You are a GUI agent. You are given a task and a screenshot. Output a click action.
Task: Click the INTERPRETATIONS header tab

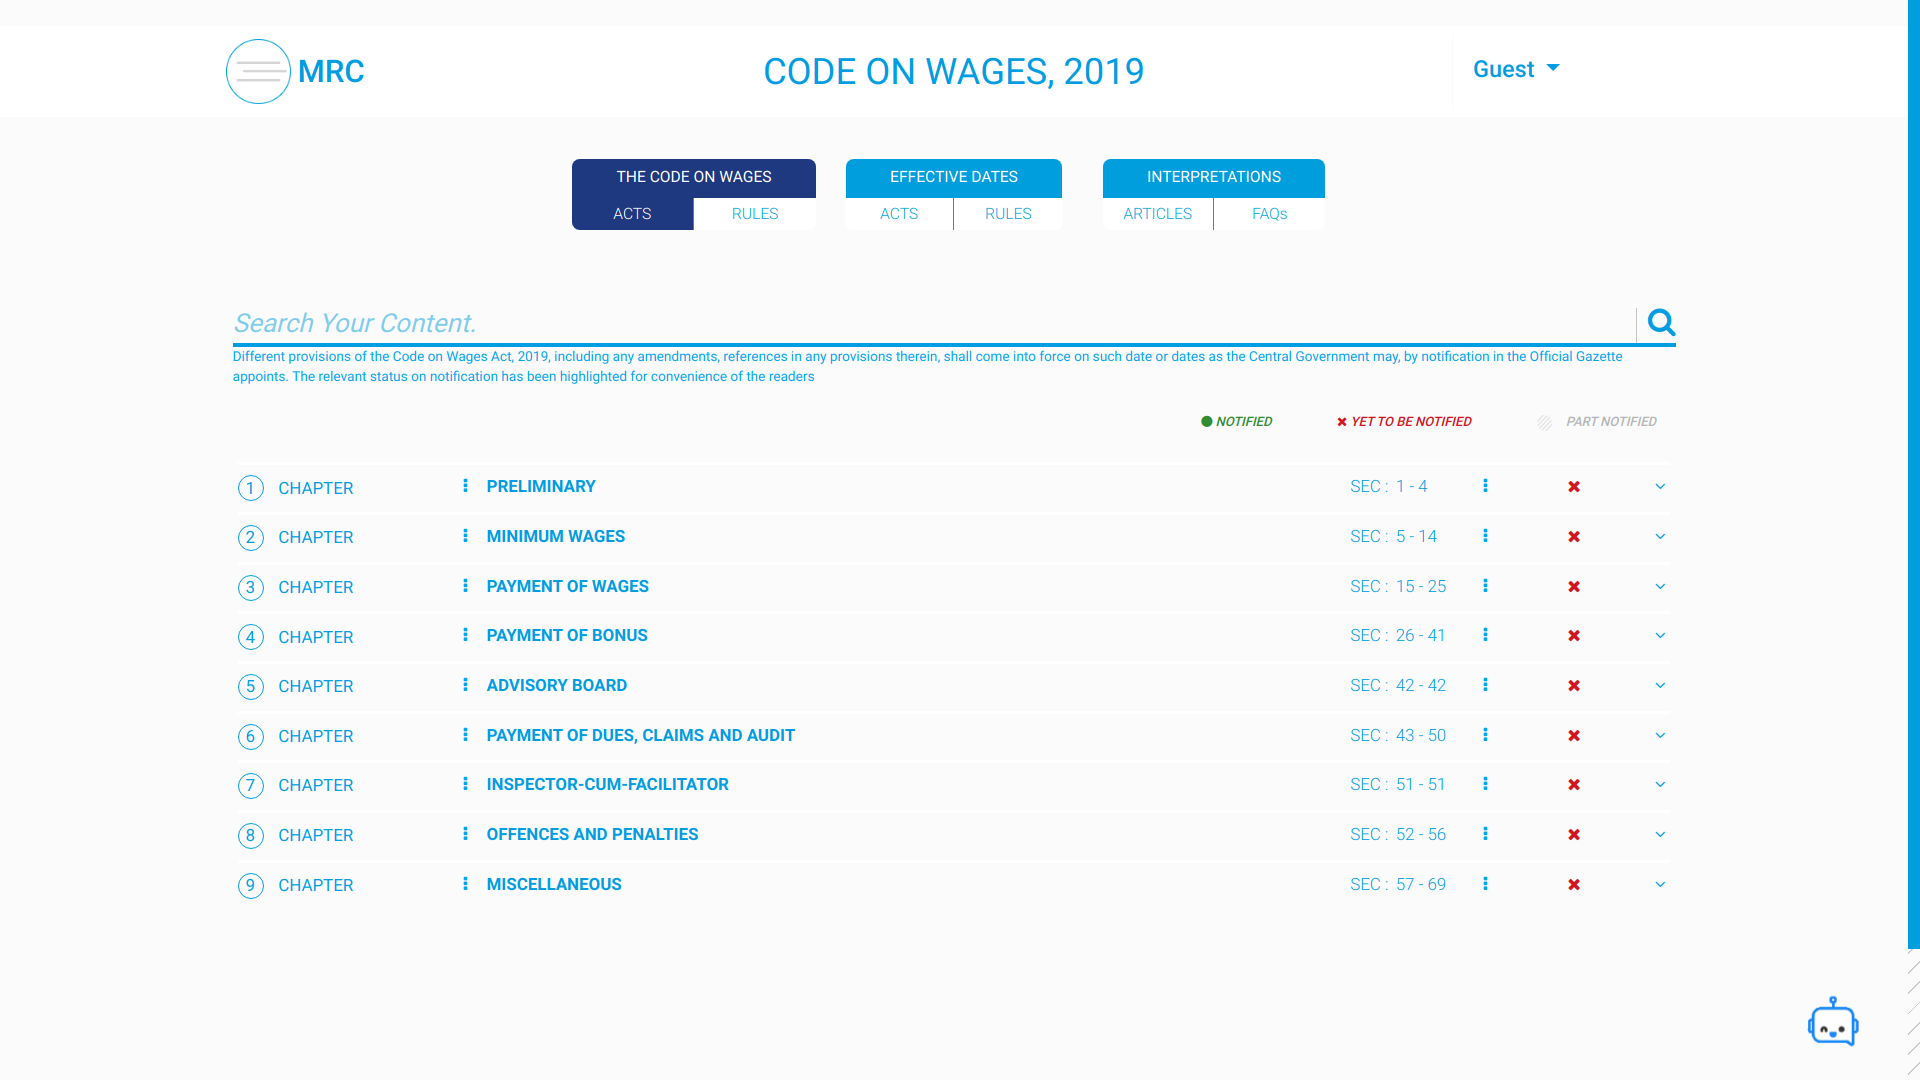tap(1214, 177)
